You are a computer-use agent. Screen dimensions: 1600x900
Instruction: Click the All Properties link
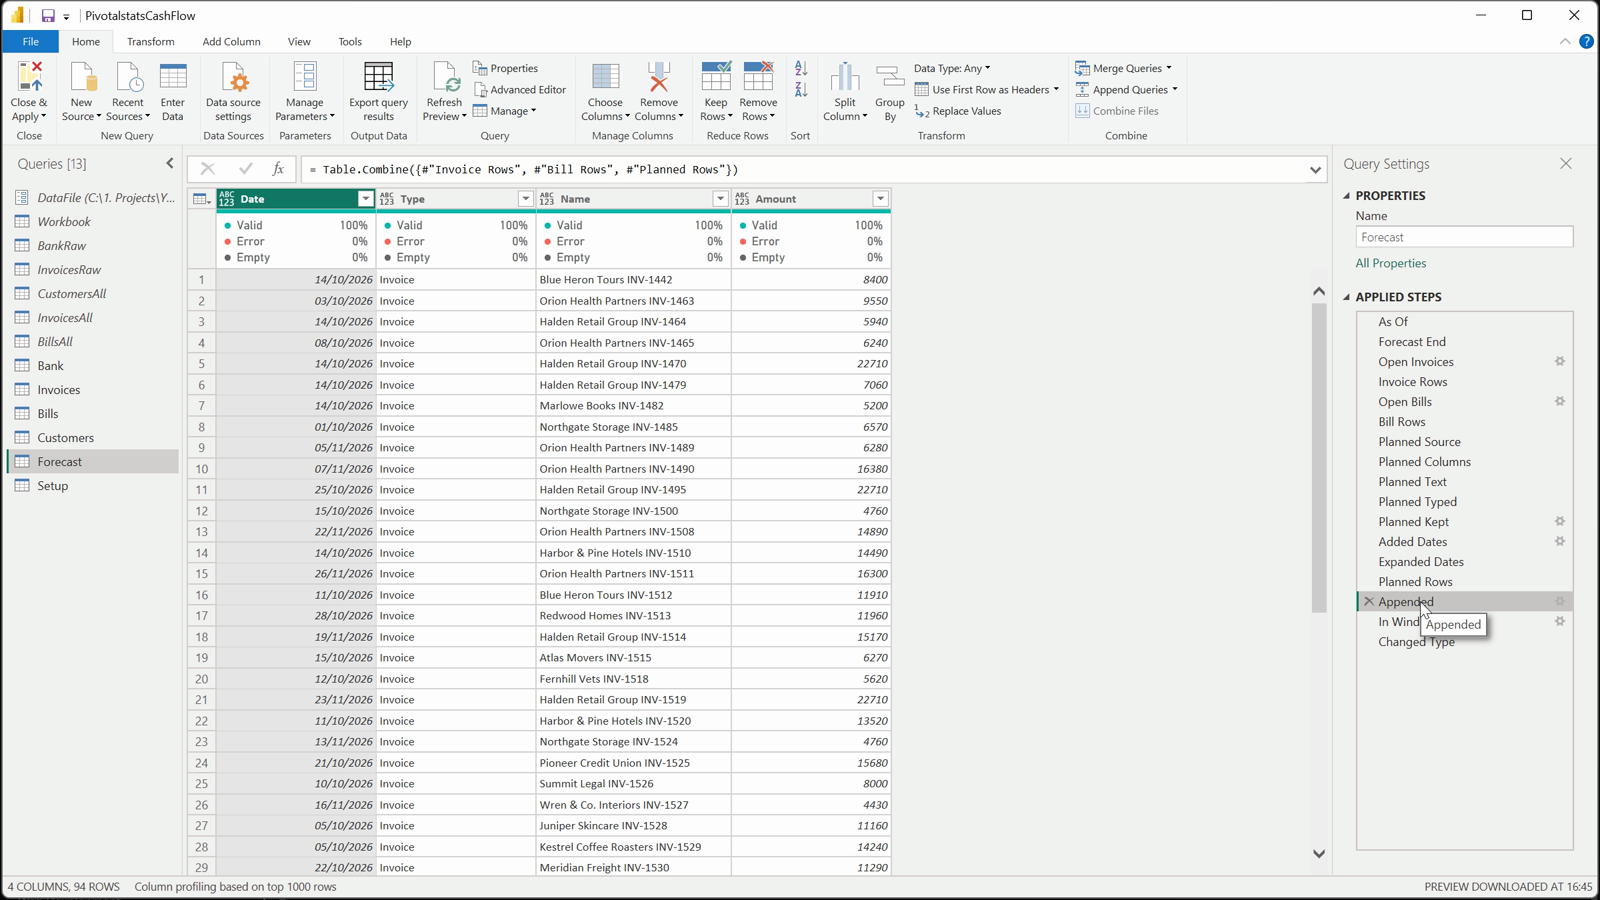pyautogui.click(x=1391, y=264)
